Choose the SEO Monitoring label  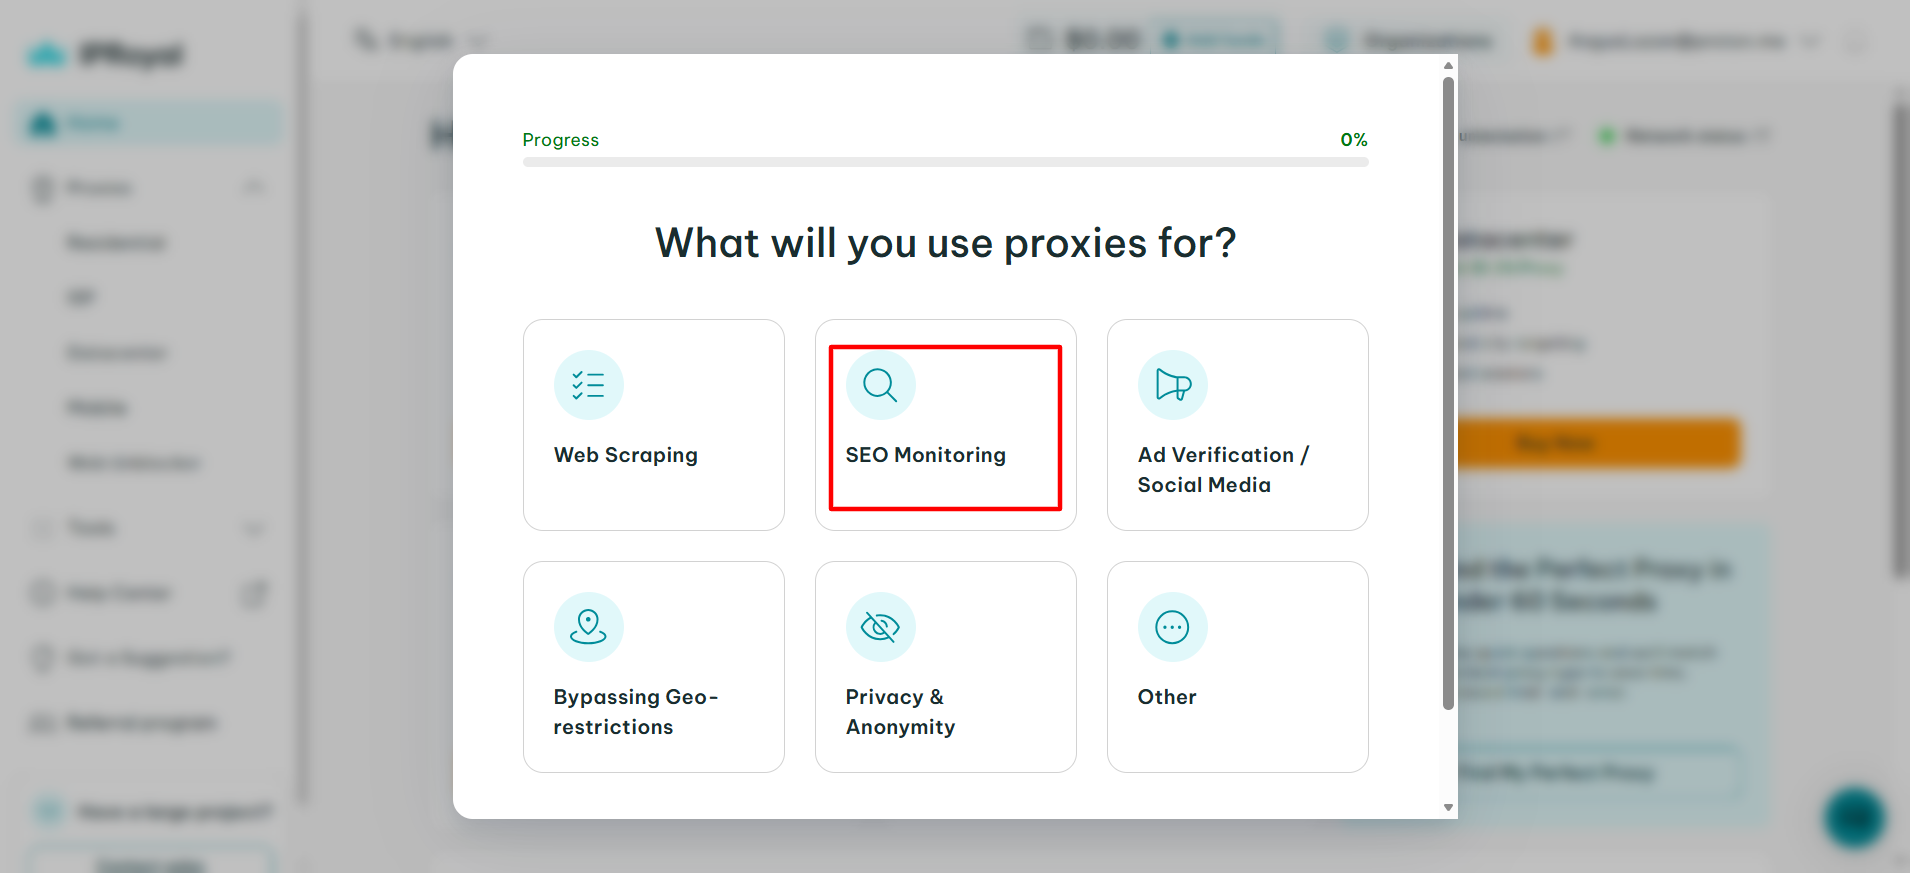pos(926,455)
